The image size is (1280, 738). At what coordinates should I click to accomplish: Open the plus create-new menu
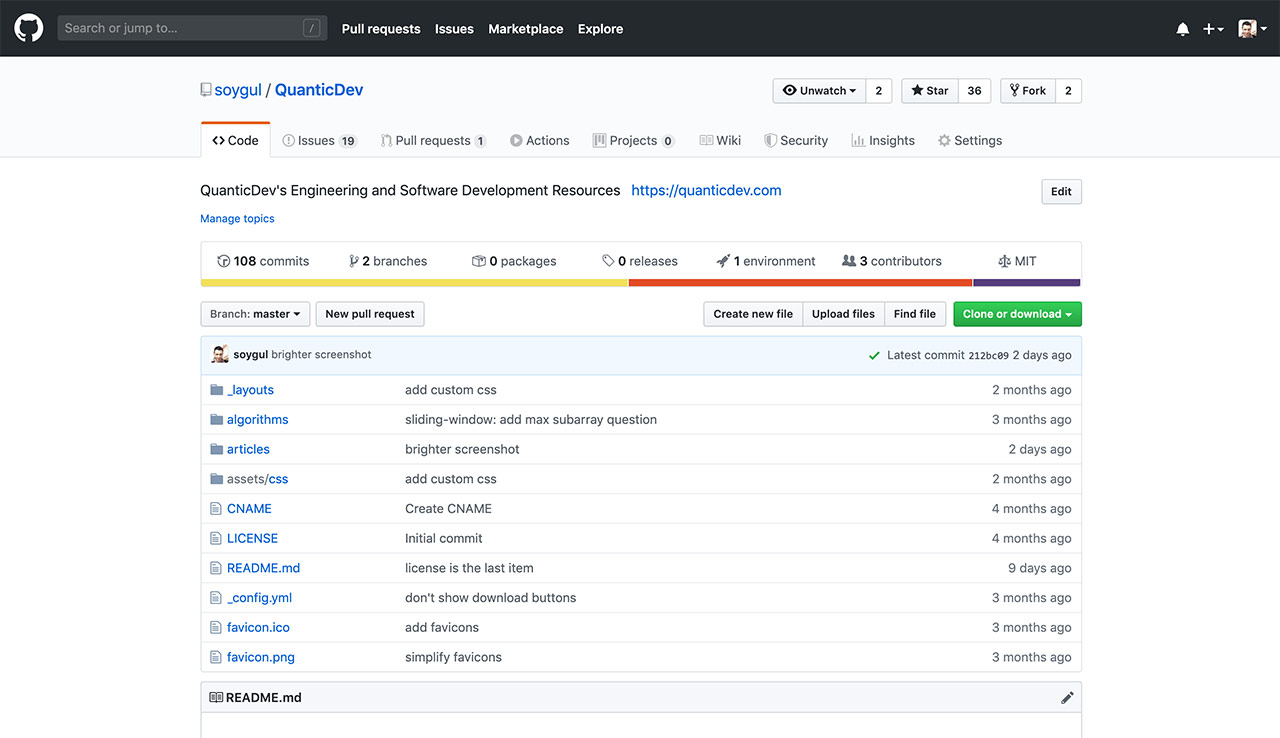pos(1213,29)
